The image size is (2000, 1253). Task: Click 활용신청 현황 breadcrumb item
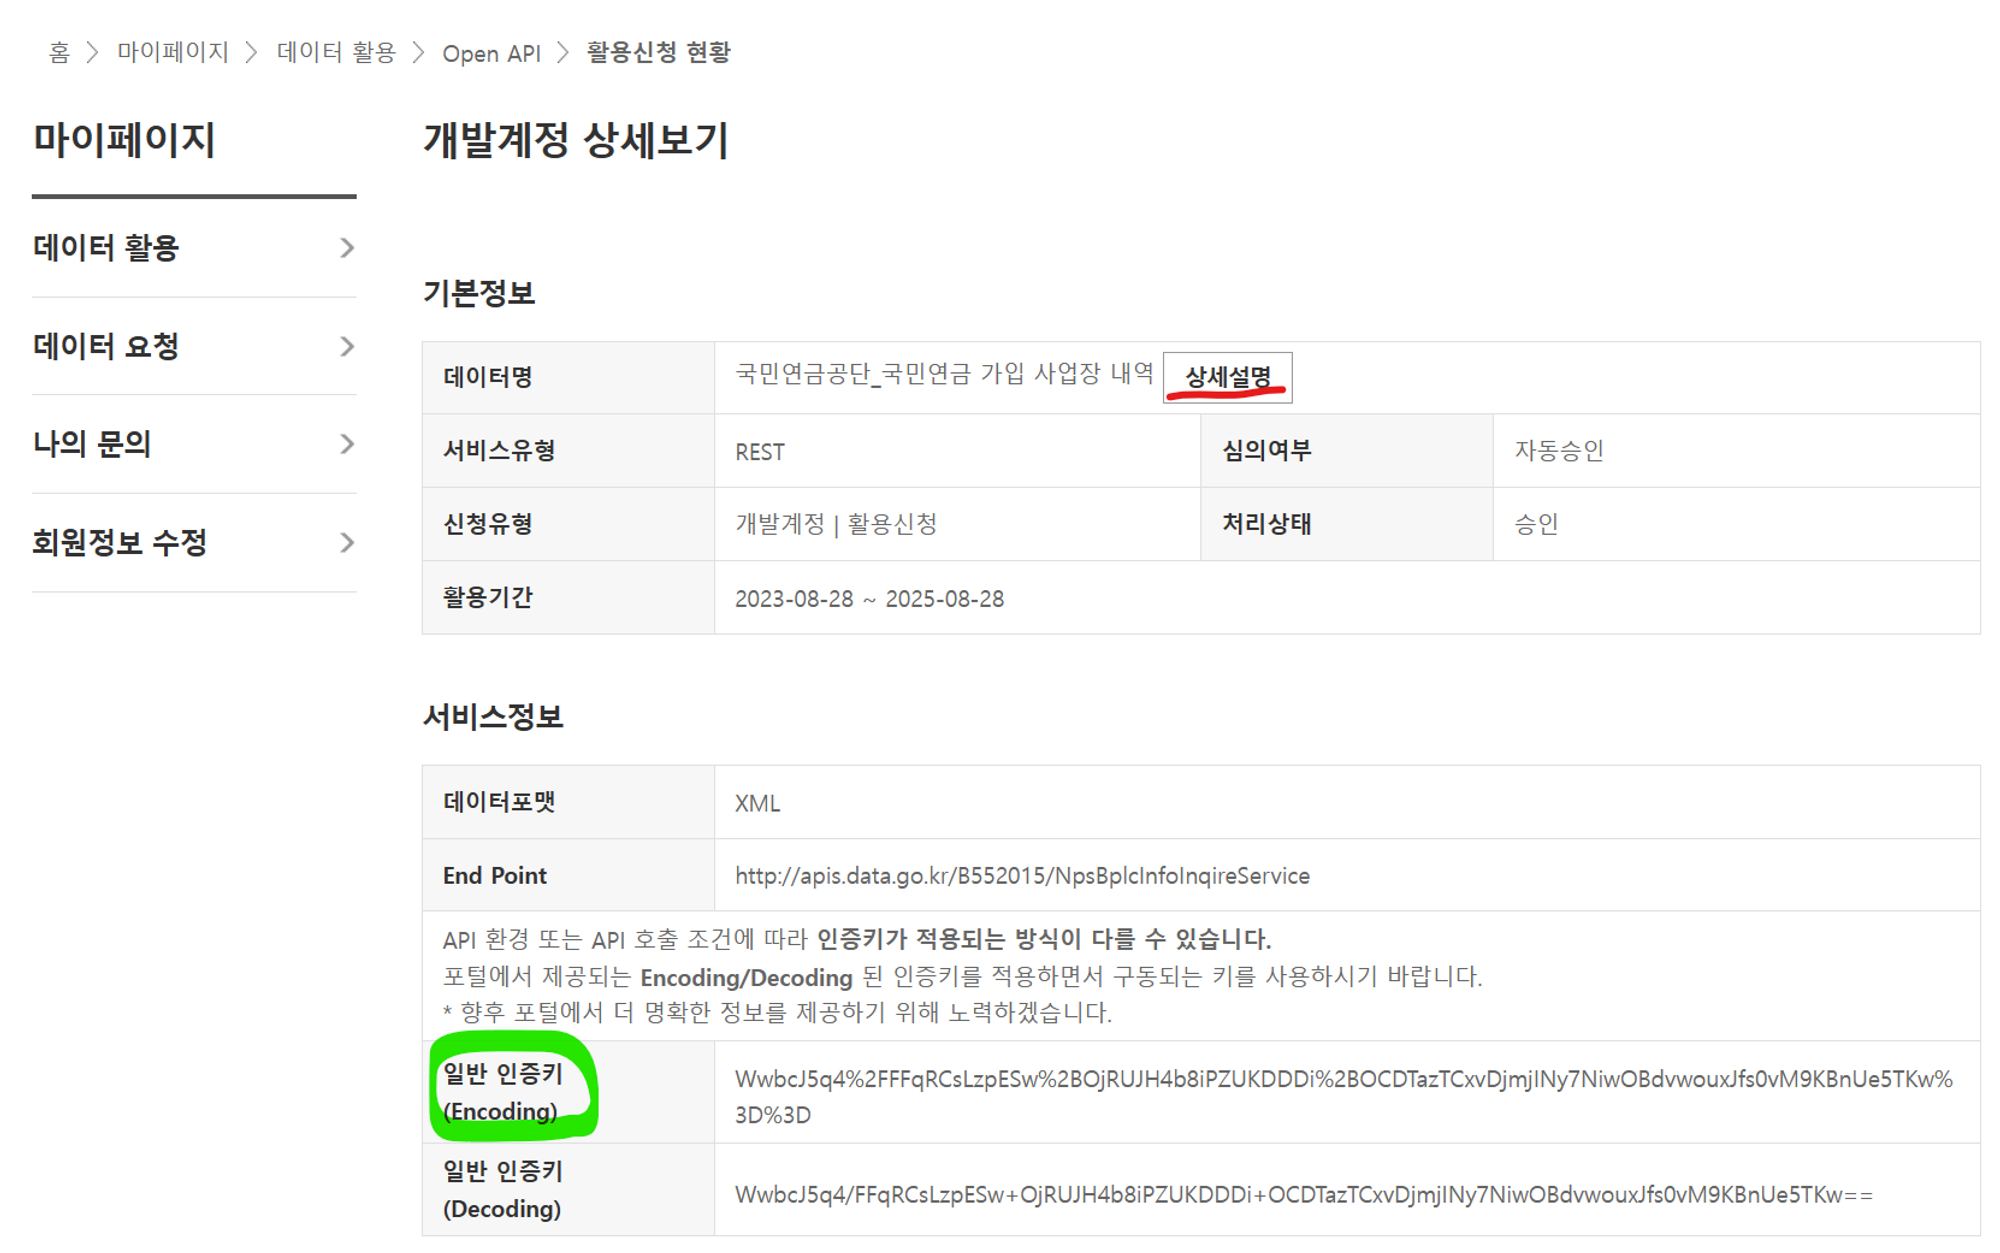pyautogui.click(x=658, y=52)
